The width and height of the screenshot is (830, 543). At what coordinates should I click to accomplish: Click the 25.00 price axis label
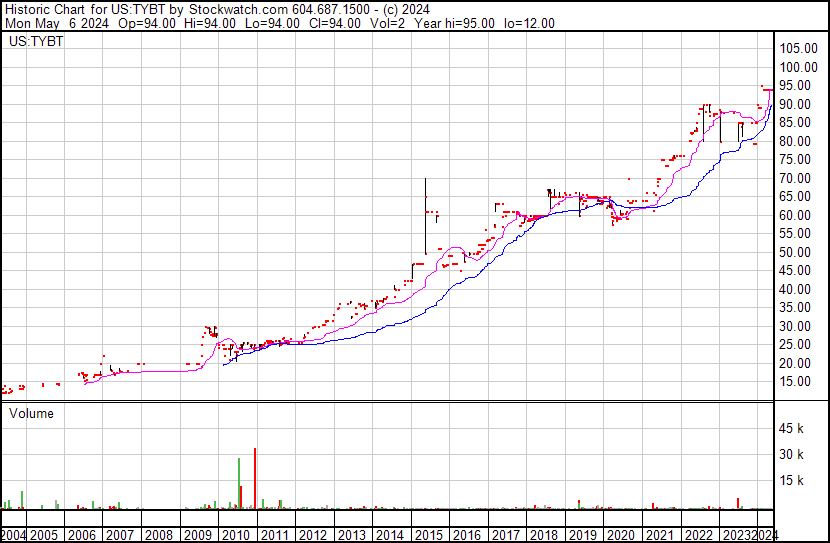795,345
